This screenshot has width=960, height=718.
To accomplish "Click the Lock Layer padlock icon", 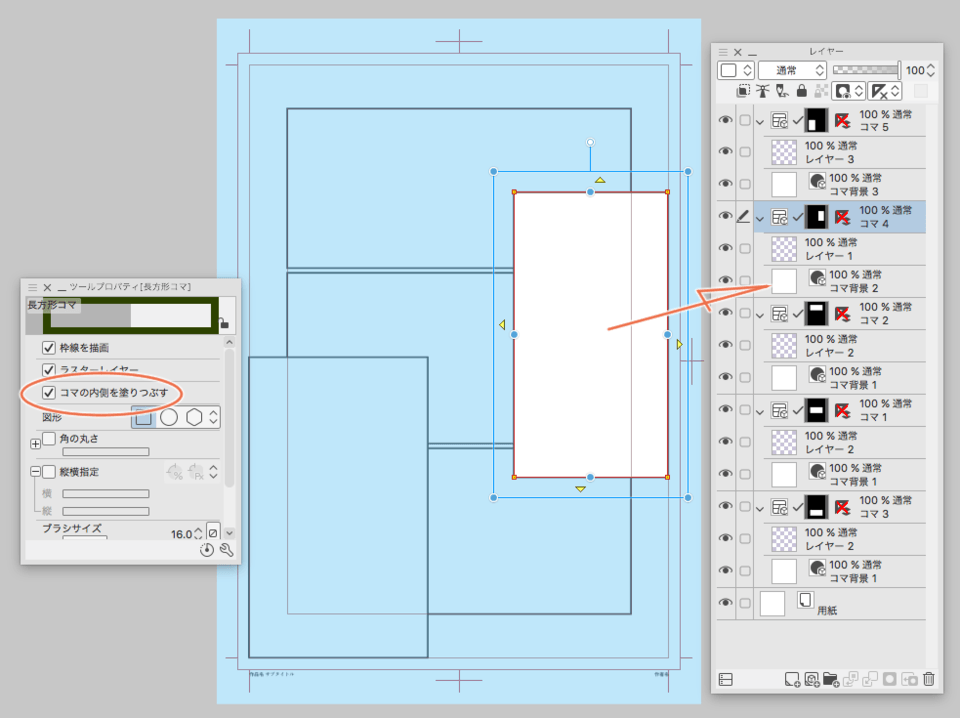I will point(802,91).
